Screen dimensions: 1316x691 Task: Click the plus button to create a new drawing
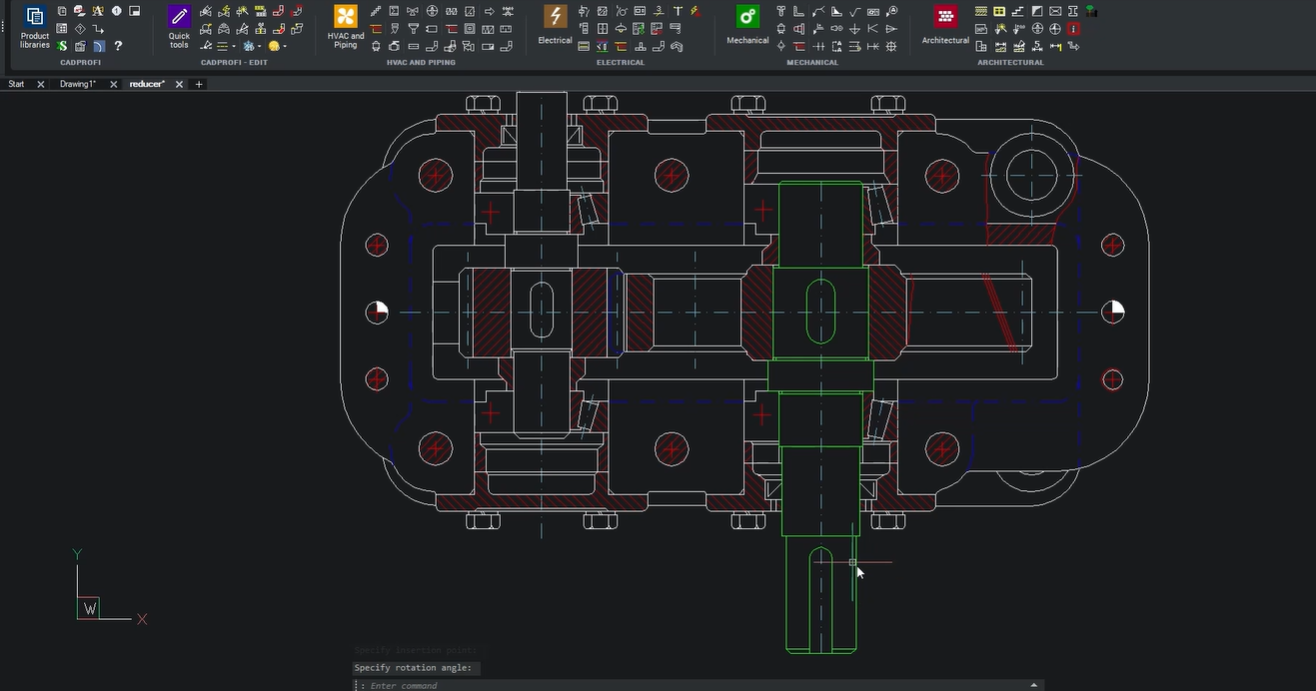tap(198, 84)
